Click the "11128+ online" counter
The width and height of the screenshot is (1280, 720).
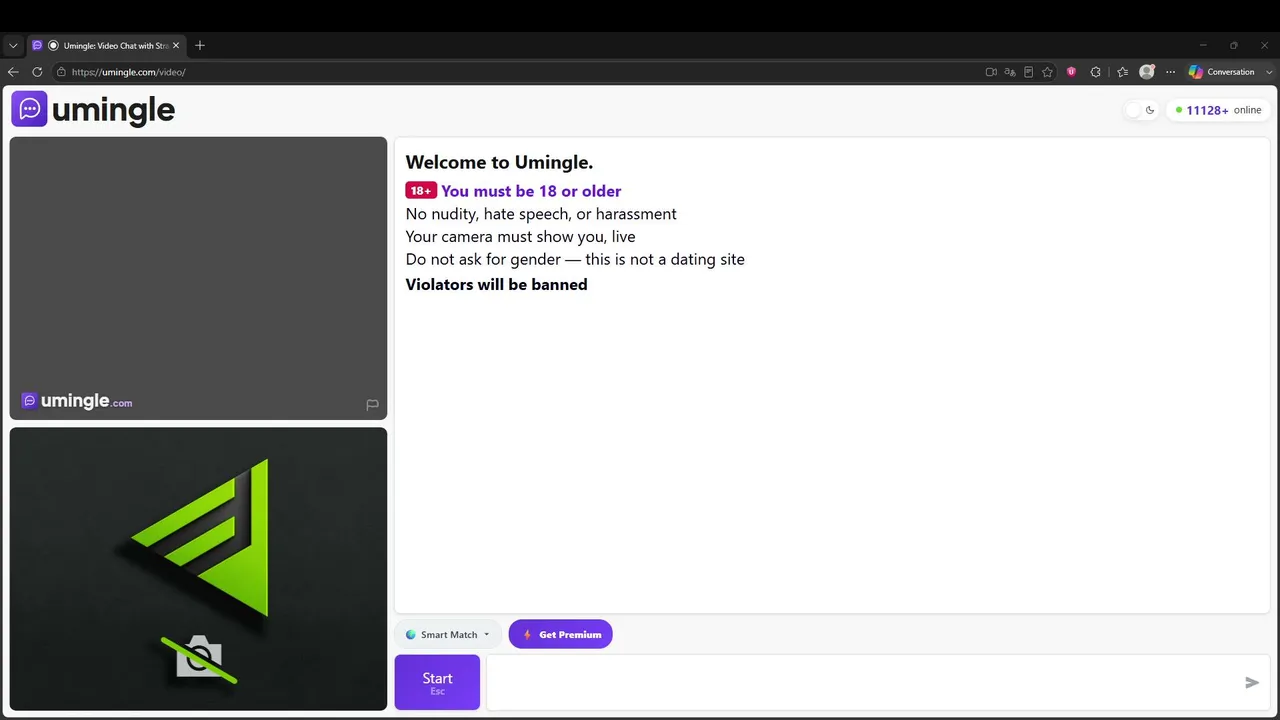click(x=1218, y=110)
